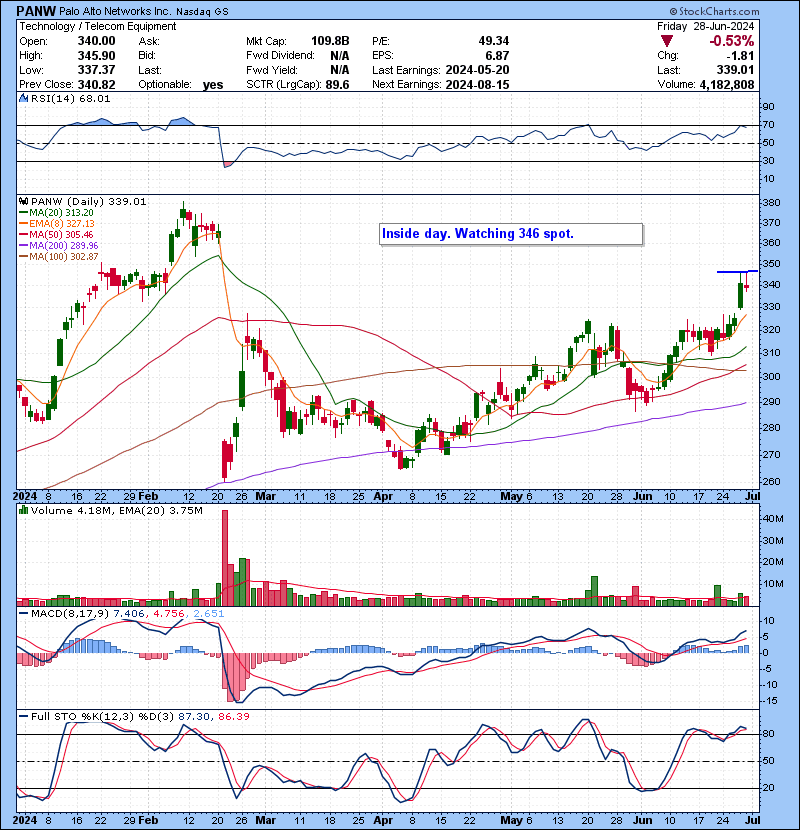This screenshot has width=800, height=830.
Task: Click the Next Earnings 2024-08-15 date
Action: coord(478,84)
